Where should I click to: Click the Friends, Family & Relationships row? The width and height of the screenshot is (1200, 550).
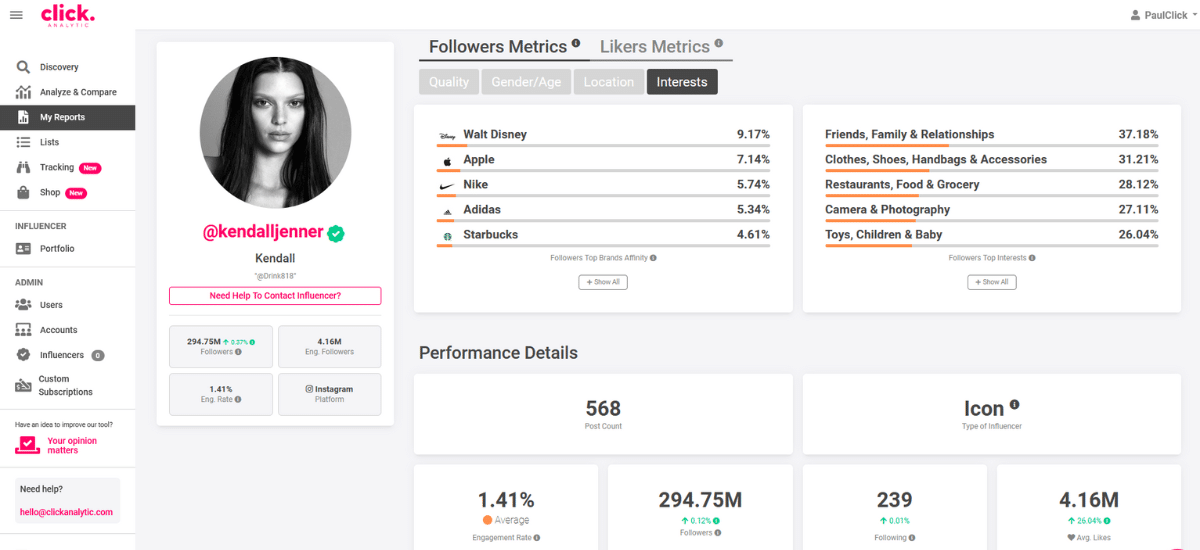coord(992,135)
